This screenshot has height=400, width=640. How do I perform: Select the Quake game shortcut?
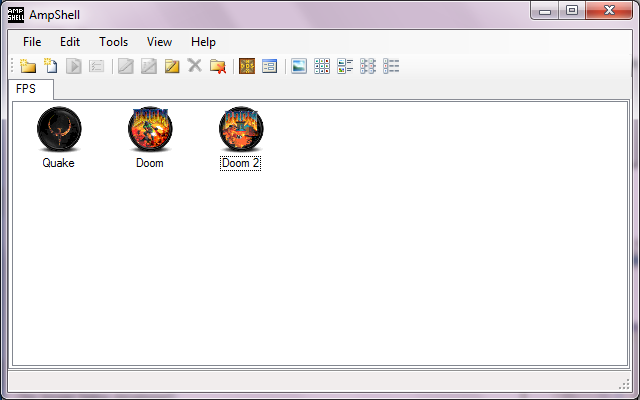[58, 130]
